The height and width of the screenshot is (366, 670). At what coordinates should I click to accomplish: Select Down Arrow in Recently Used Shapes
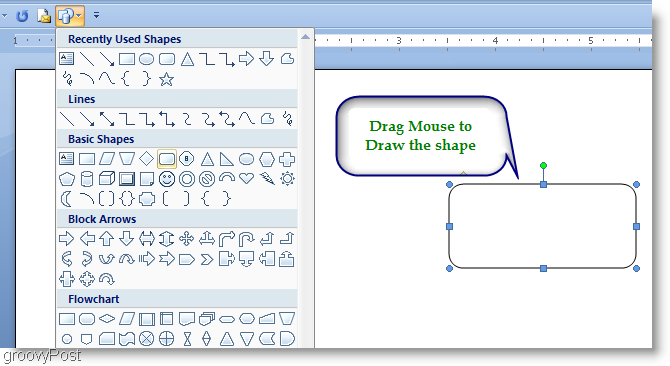point(267,59)
